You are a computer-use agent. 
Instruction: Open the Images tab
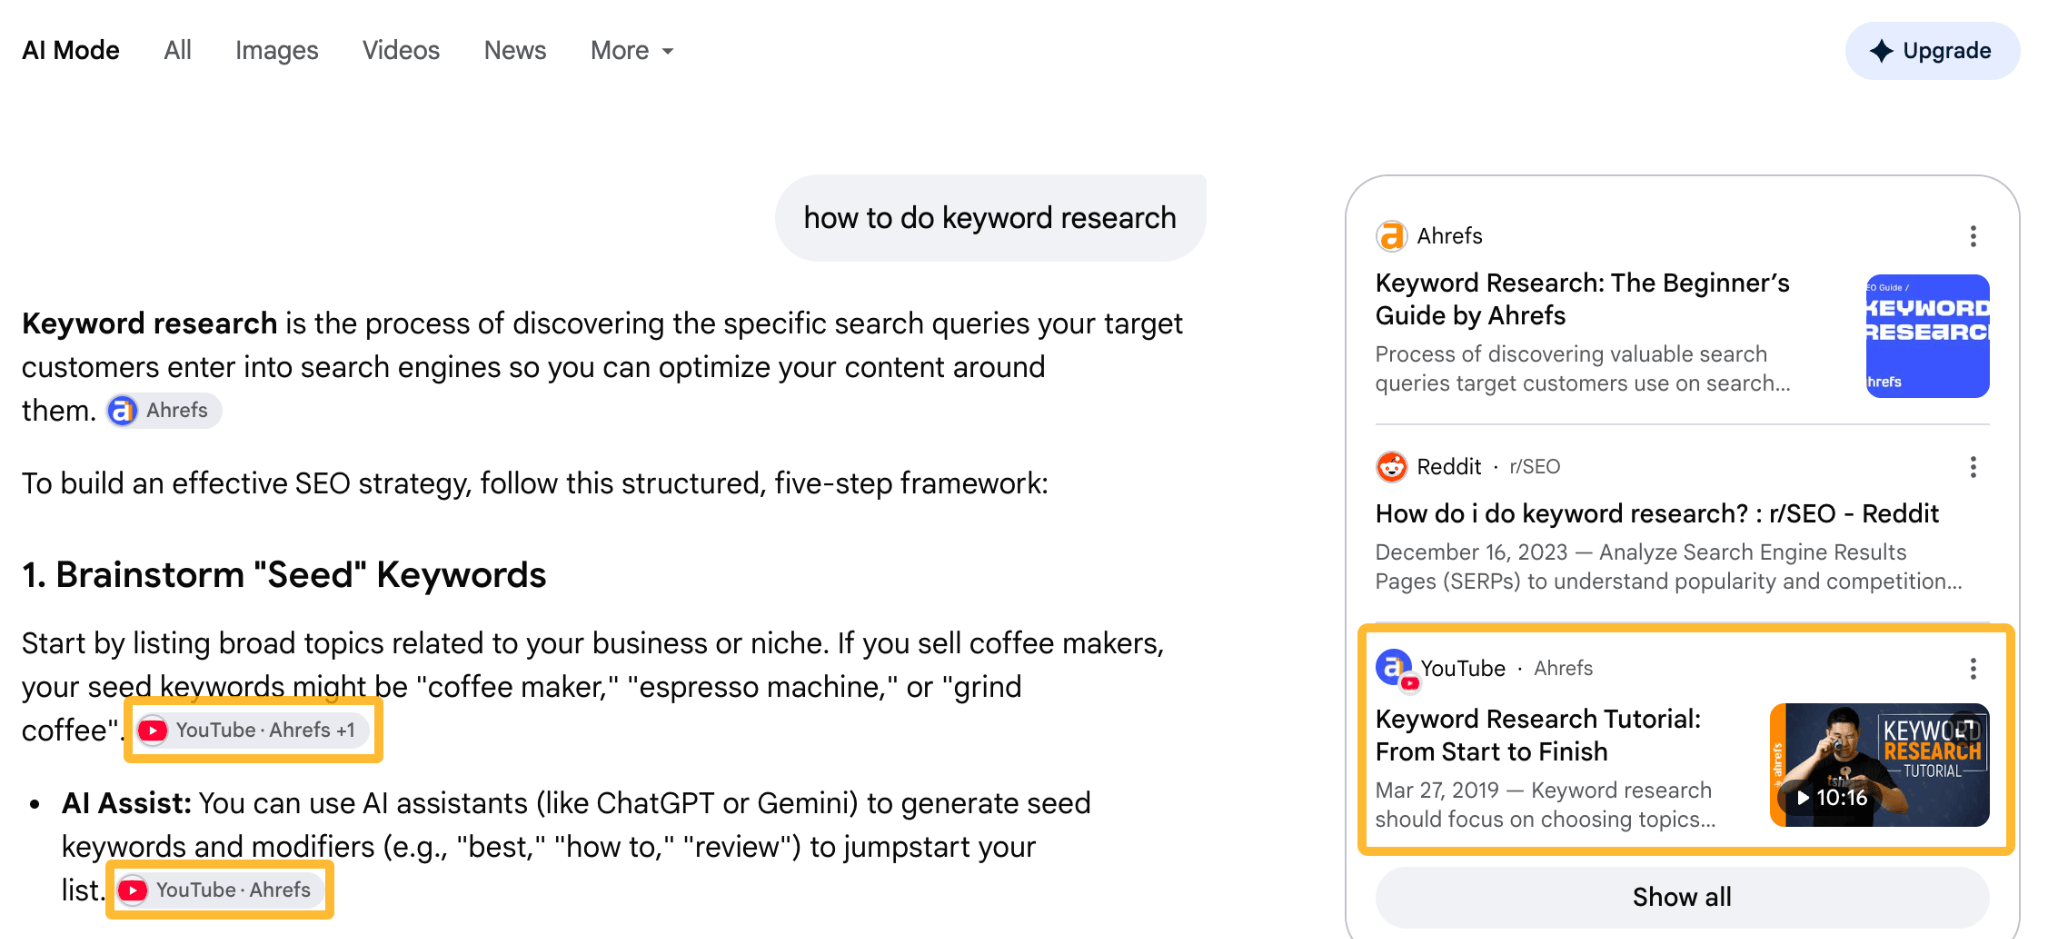277,51
